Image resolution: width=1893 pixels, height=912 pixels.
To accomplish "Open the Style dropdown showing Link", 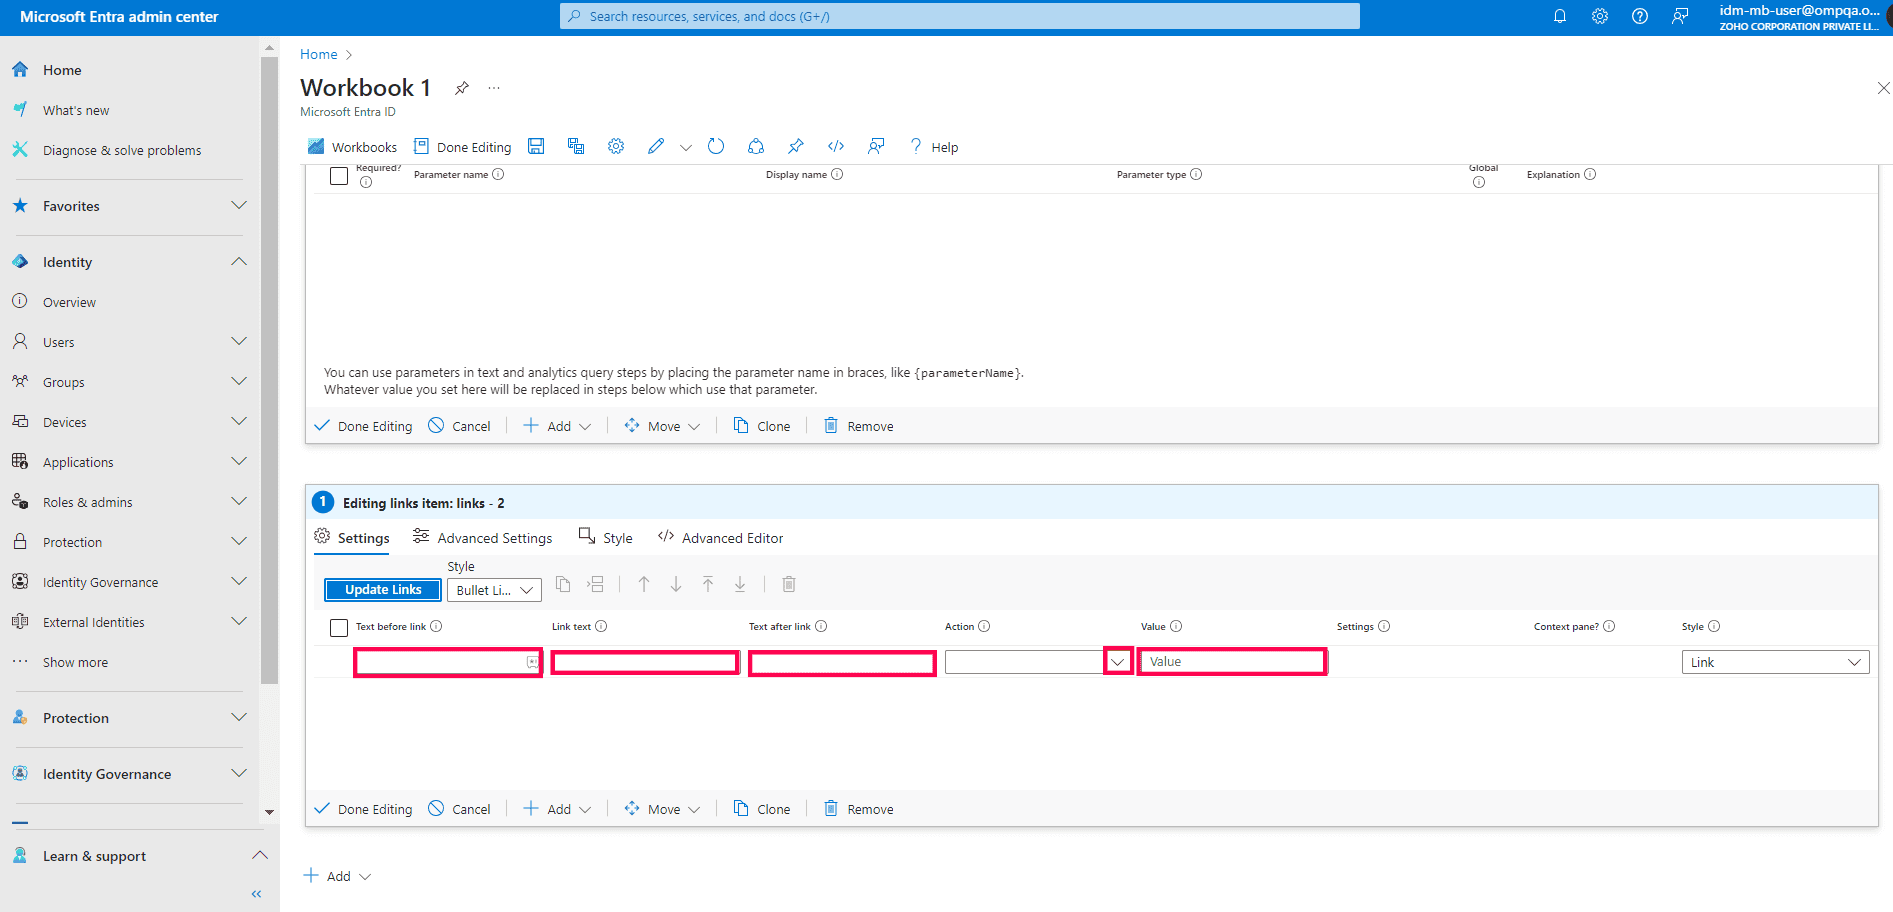I will (1775, 661).
